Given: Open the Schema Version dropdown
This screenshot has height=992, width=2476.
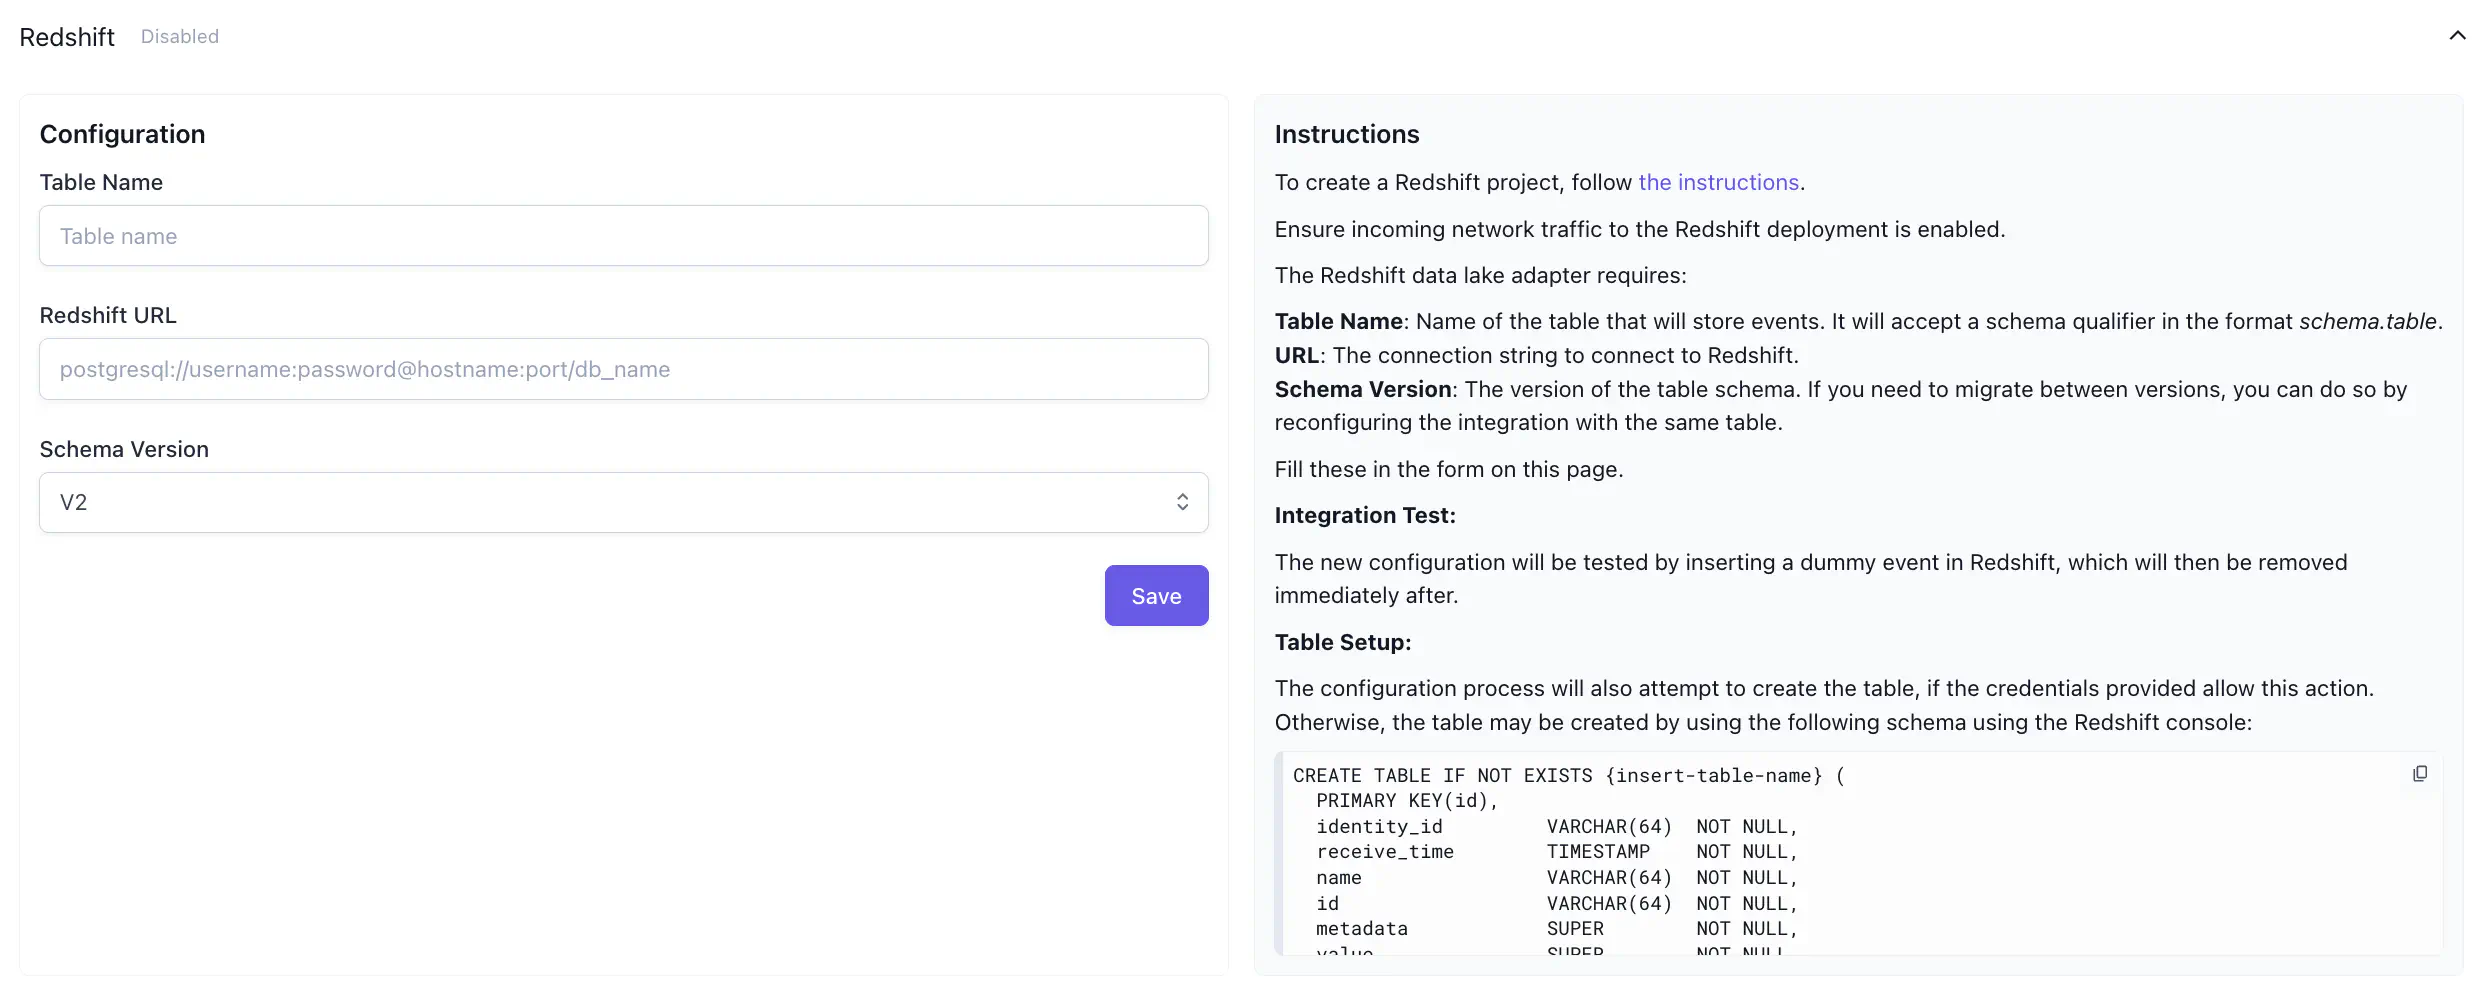Looking at the screenshot, I should (x=623, y=501).
